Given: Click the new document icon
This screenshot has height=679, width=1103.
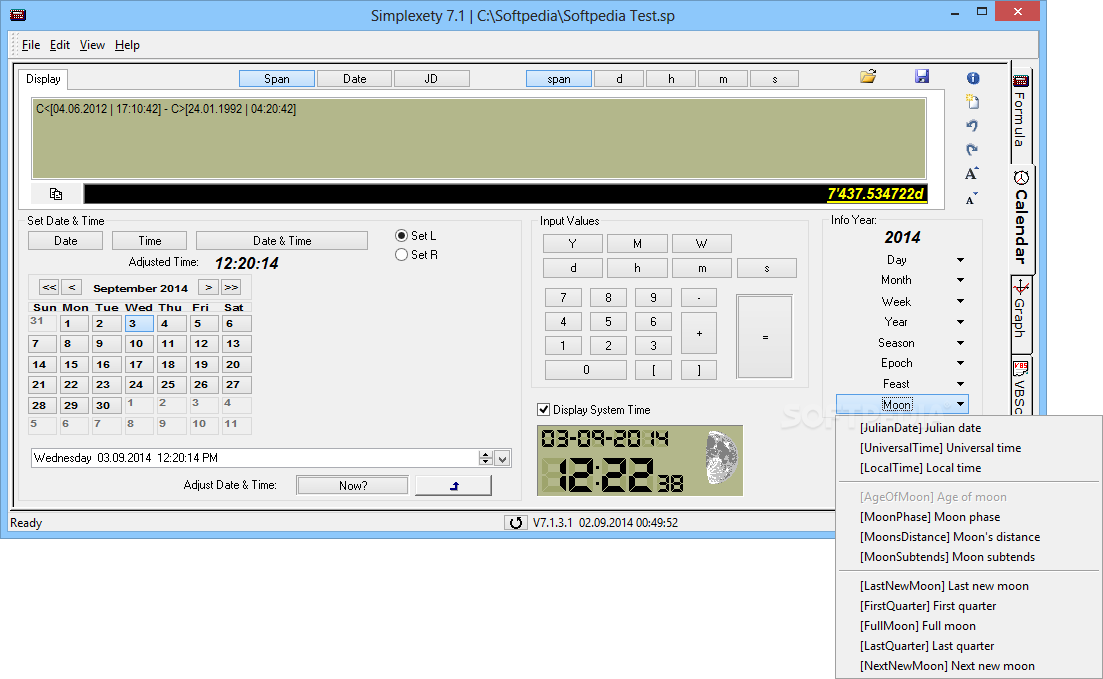Looking at the screenshot, I should [972, 101].
